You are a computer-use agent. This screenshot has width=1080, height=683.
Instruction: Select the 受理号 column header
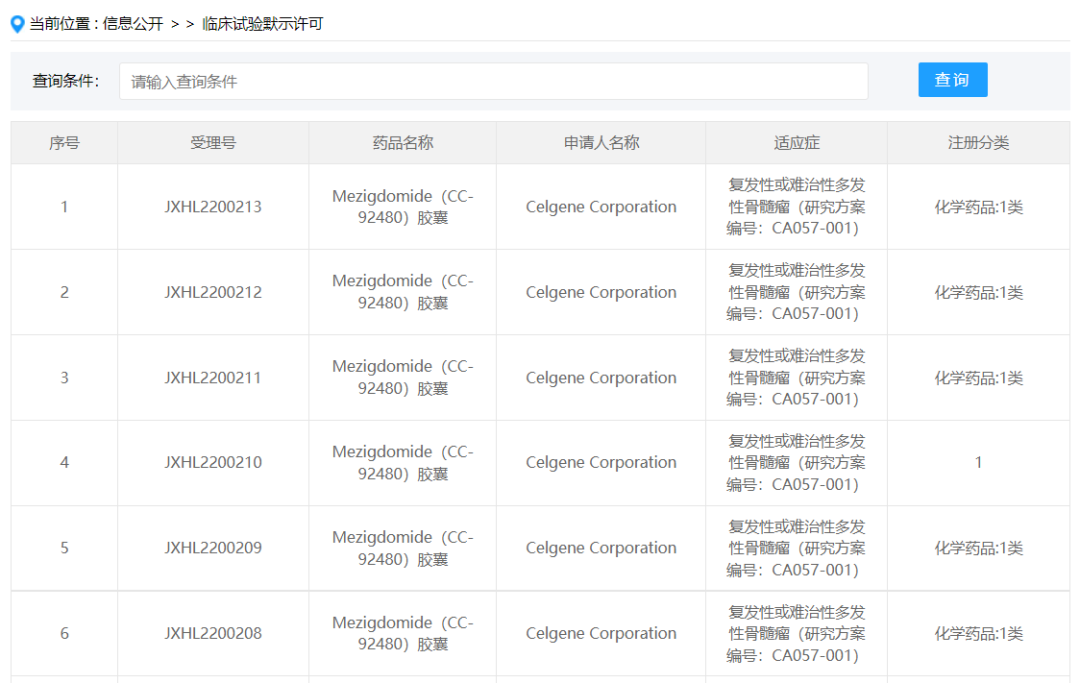coord(212,142)
